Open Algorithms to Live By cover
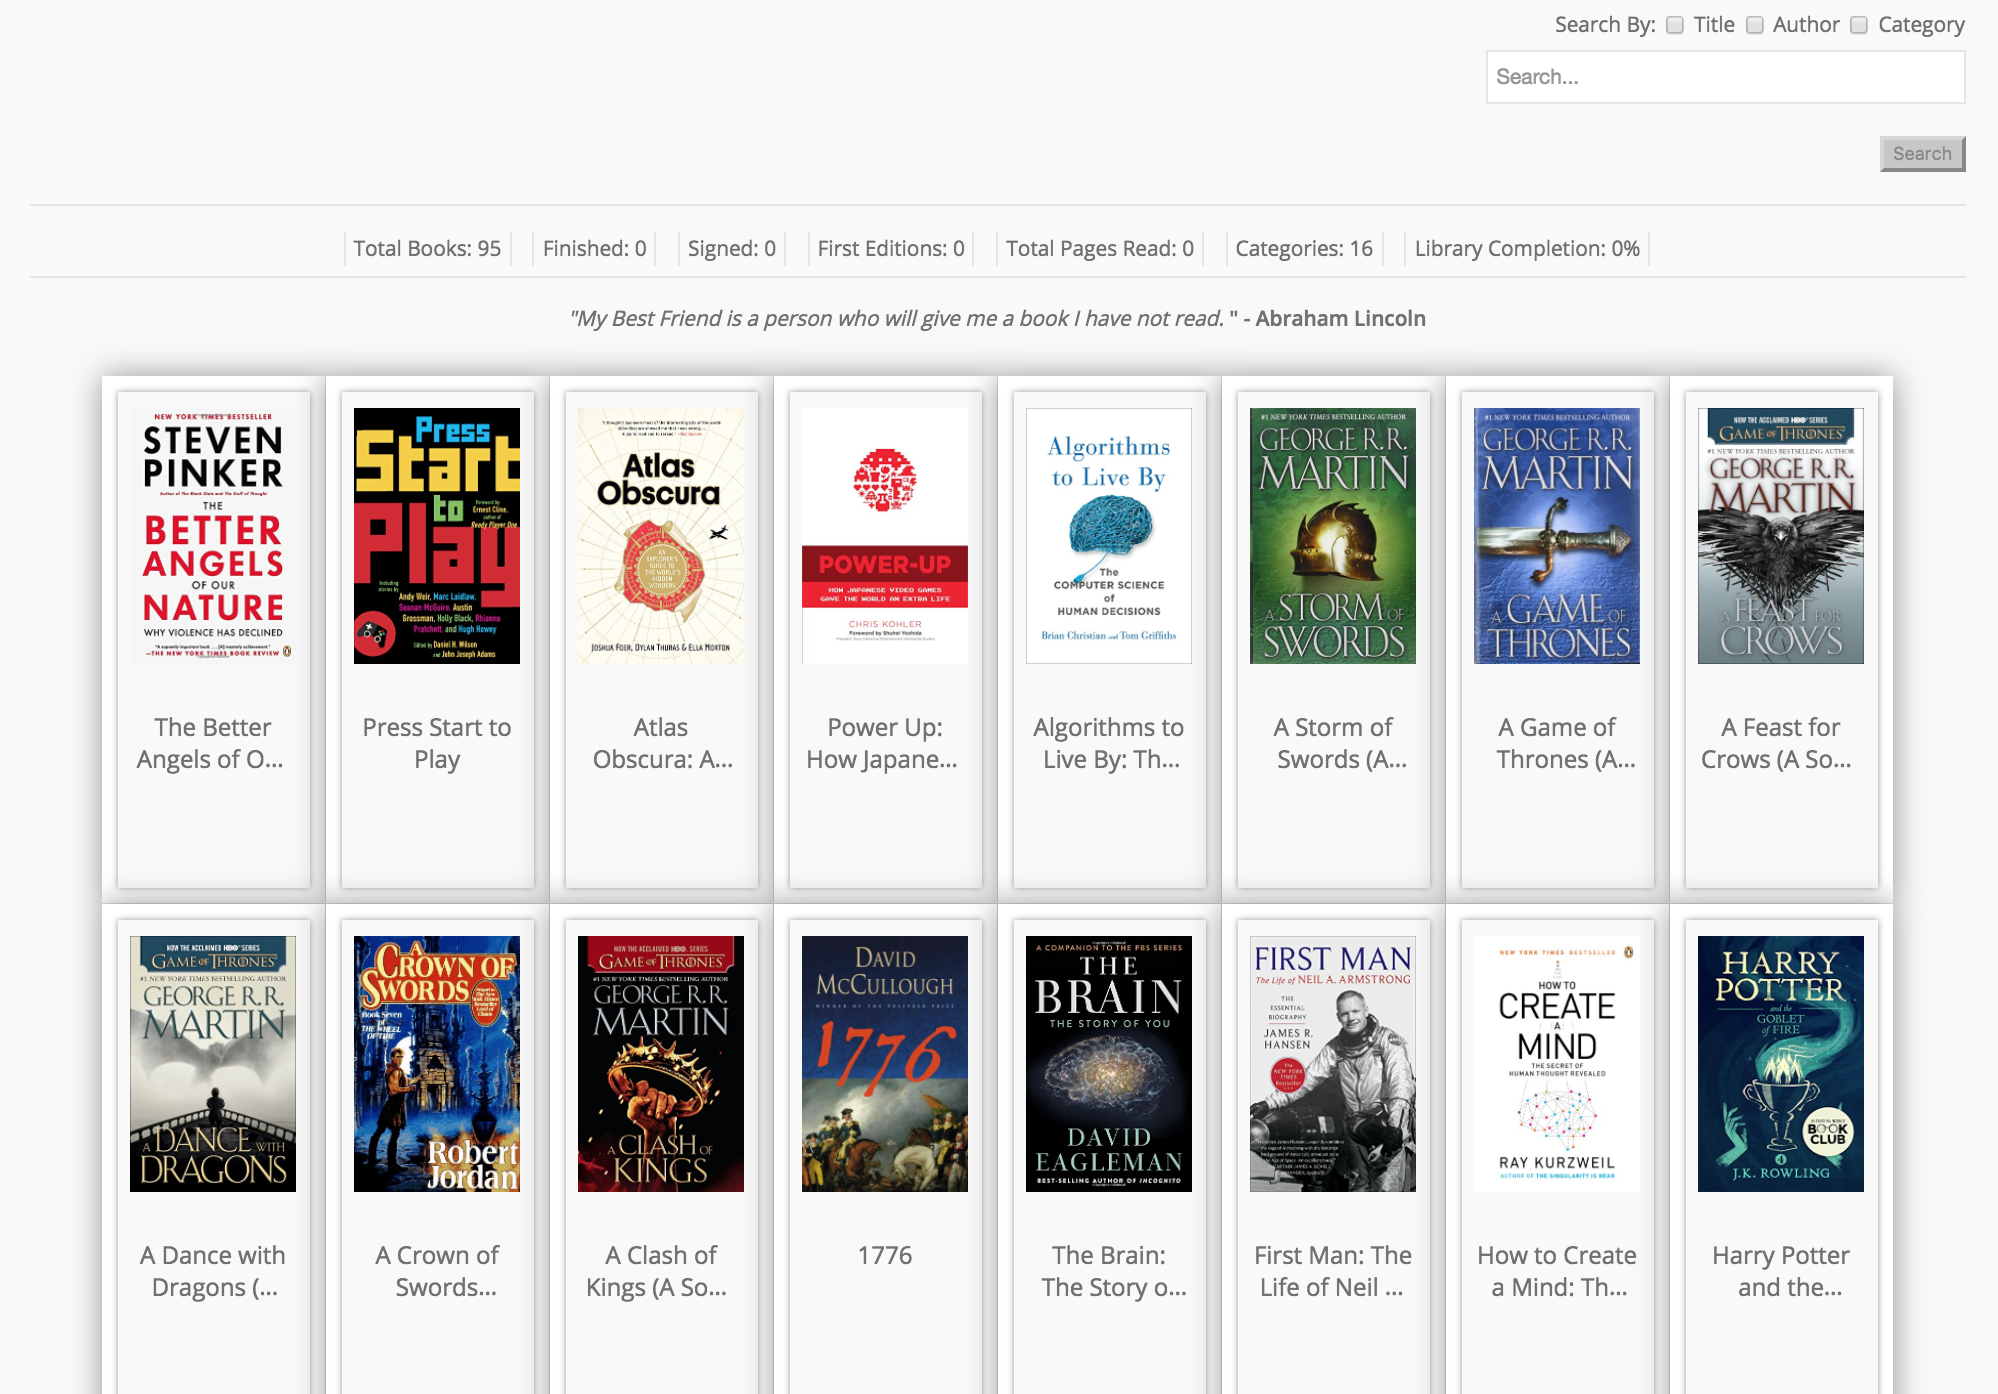The image size is (1998, 1394). click(1109, 535)
